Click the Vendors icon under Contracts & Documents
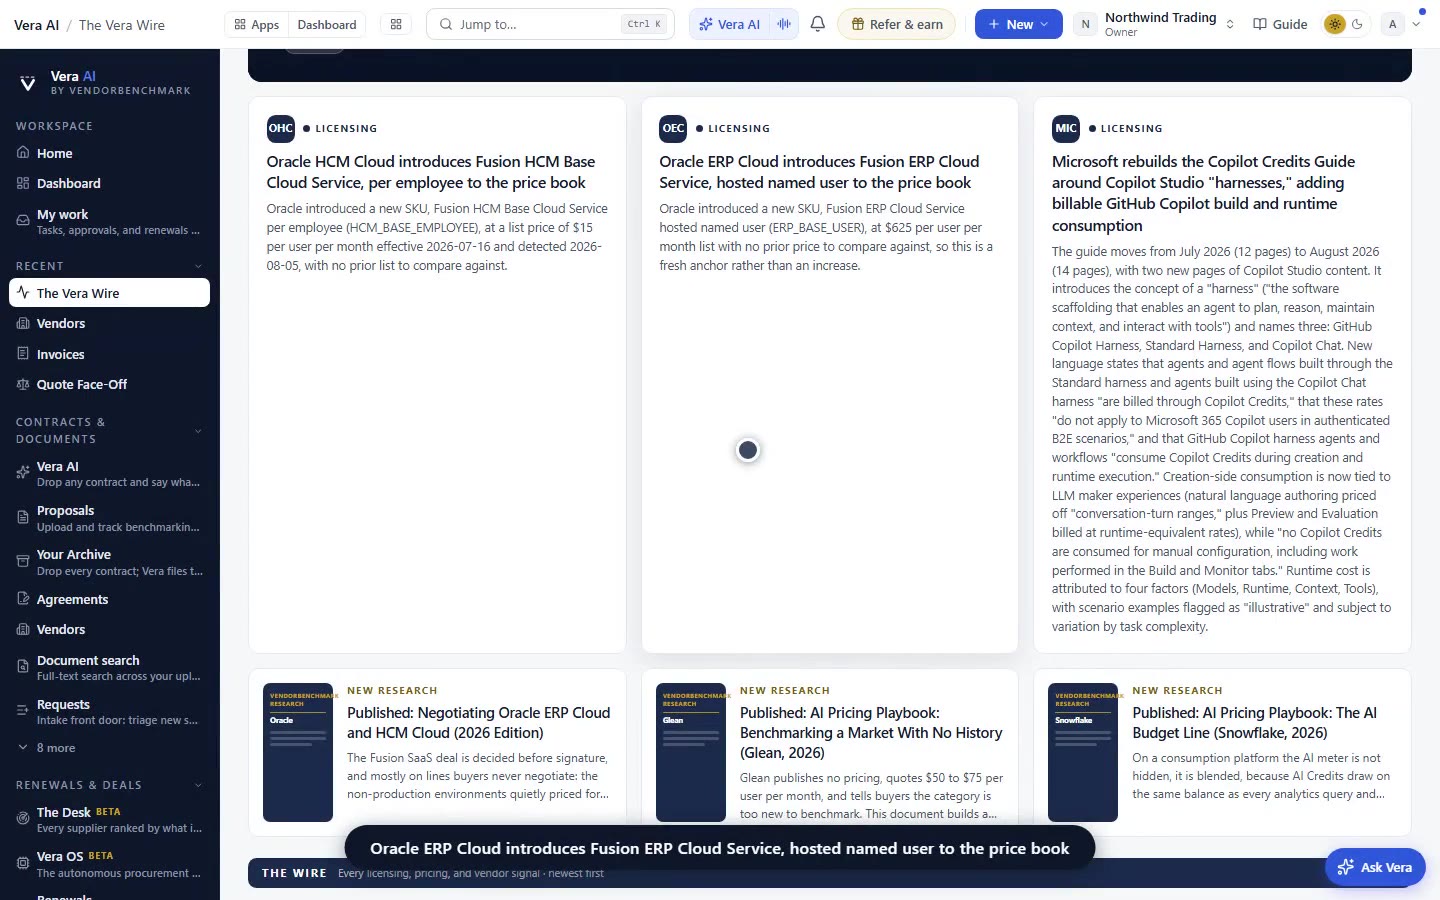The width and height of the screenshot is (1440, 900). tap(23, 629)
